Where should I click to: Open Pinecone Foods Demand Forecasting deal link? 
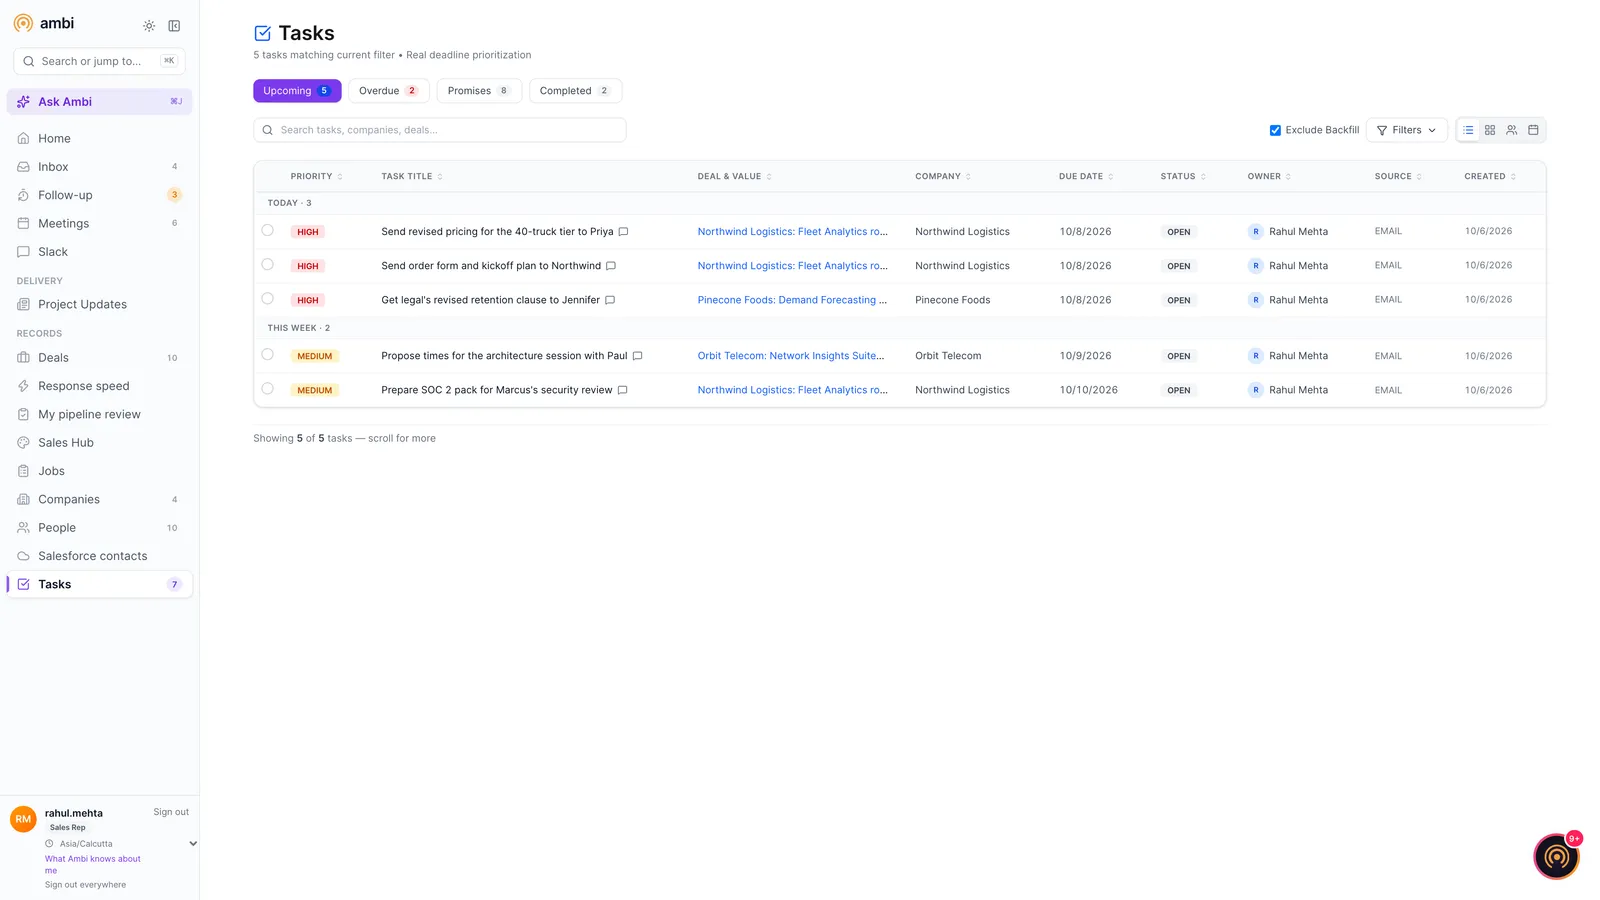(792, 300)
